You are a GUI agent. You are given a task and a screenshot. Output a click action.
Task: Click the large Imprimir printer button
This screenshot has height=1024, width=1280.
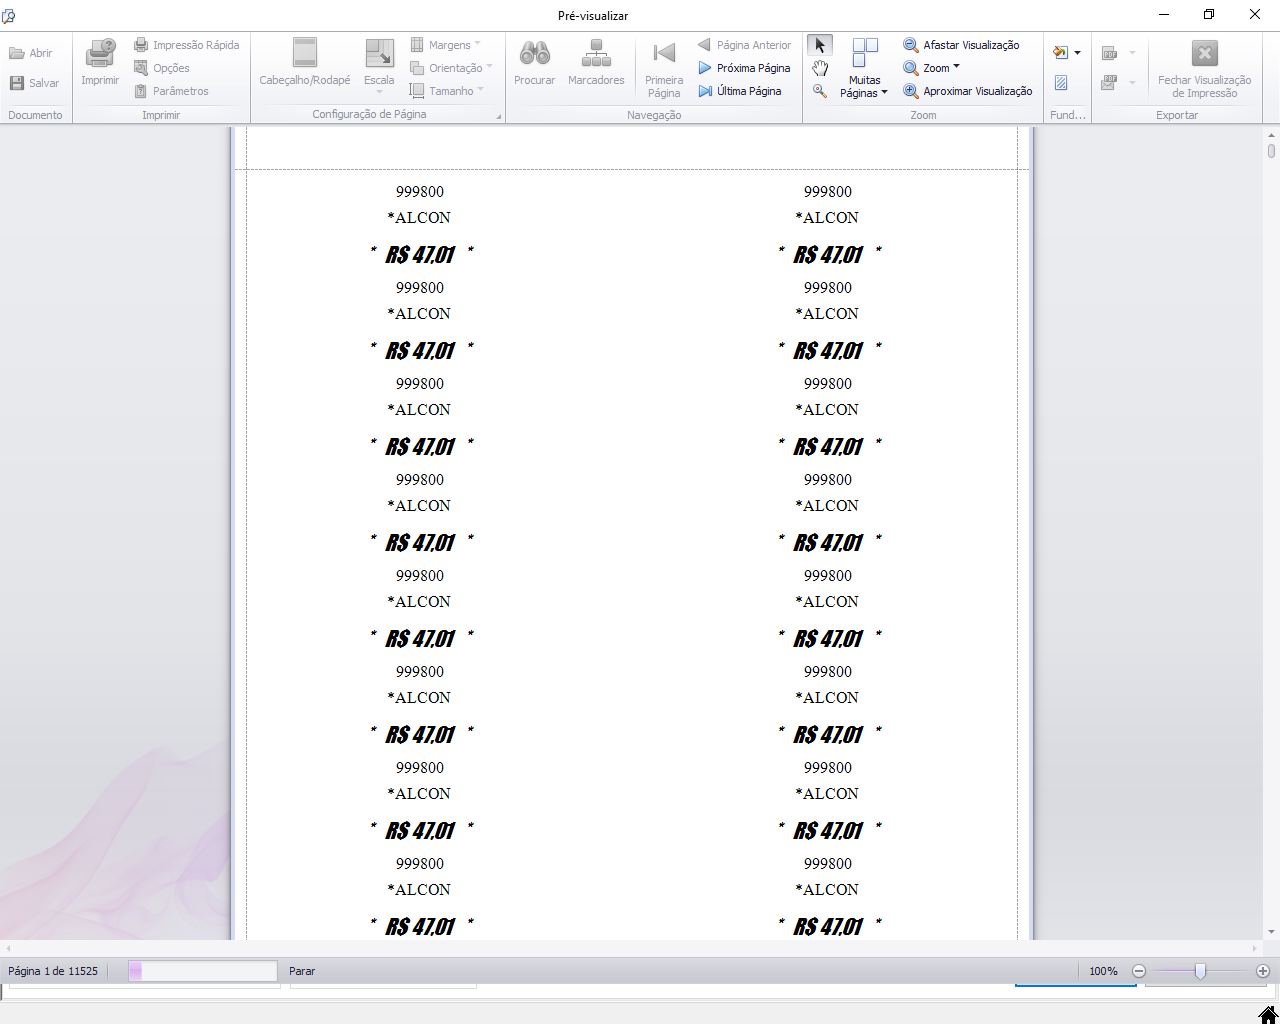[x=100, y=62]
